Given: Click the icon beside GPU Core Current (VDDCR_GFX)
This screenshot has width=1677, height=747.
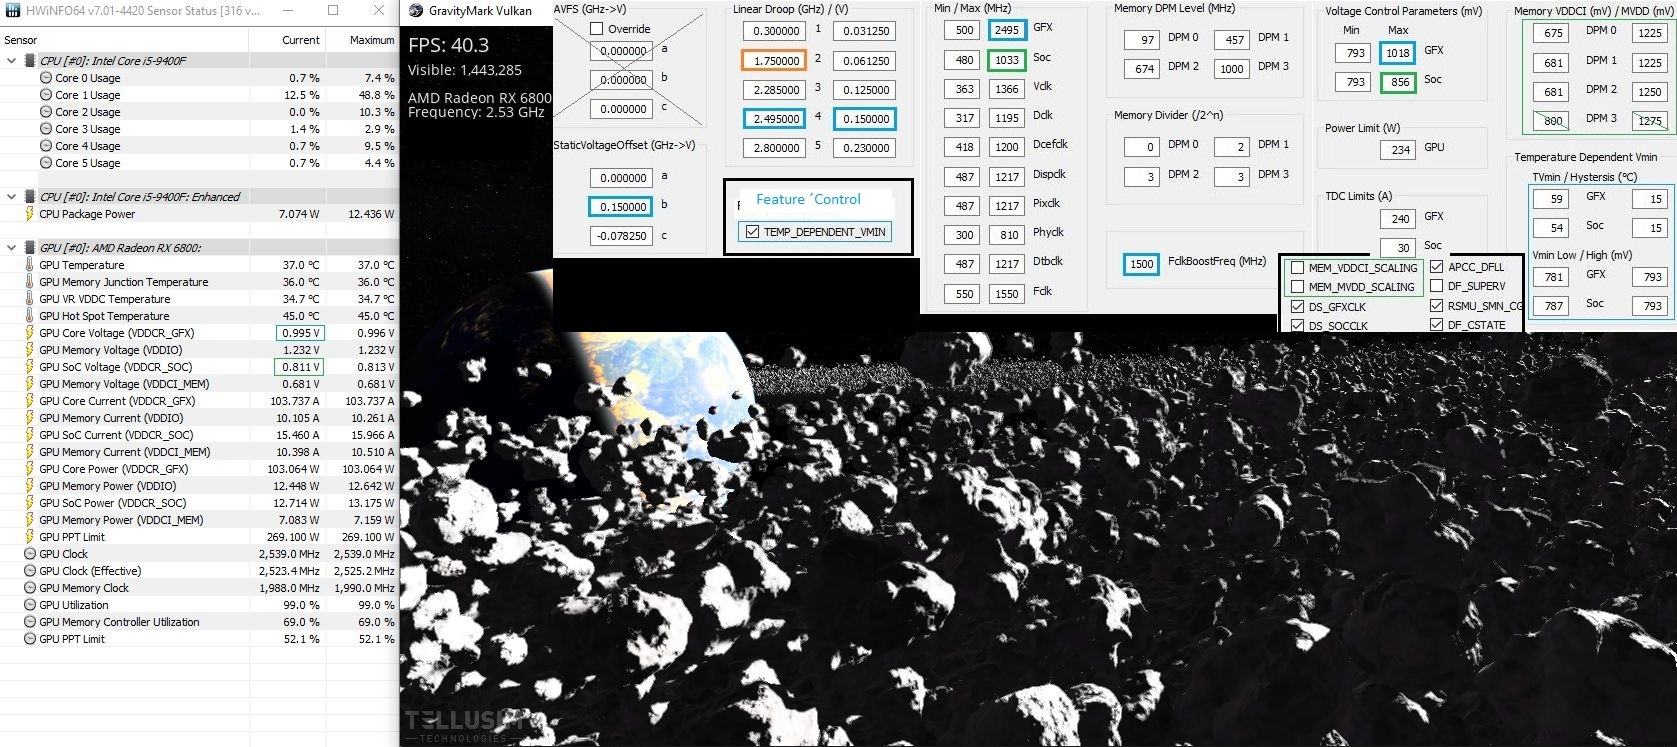Looking at the screenshot, I should (x=30, y=401).
